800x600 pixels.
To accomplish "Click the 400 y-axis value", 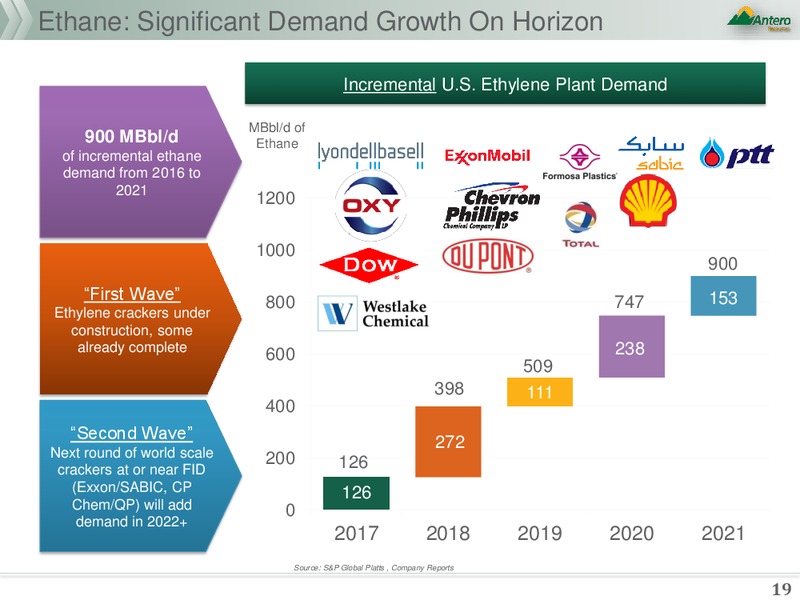I will click(280, 406).
